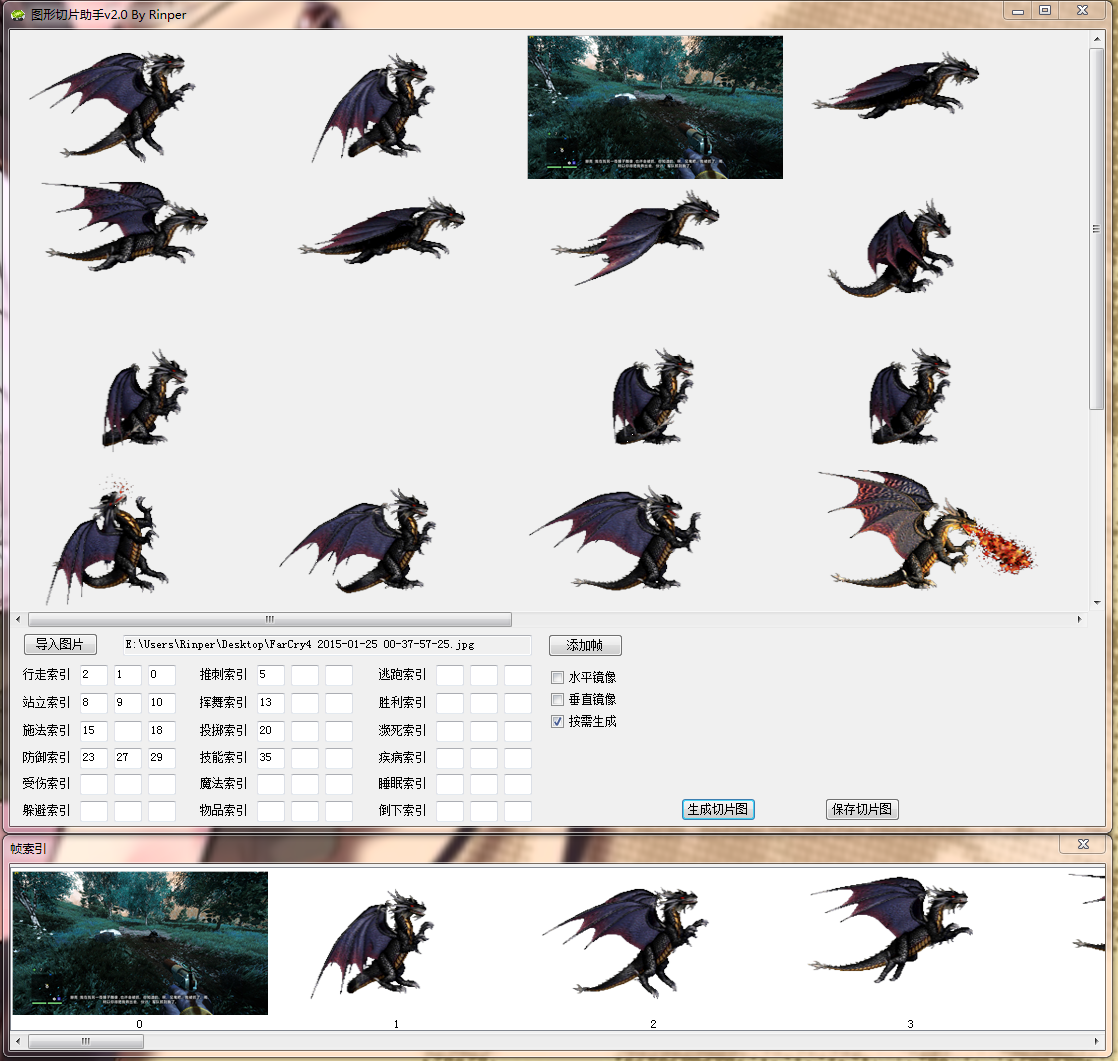Click the 保存切片图 save button

tap(861, 809)
